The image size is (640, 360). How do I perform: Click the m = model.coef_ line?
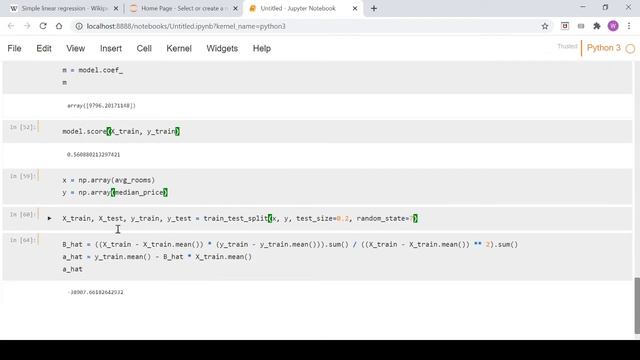[x=92, y=70]
